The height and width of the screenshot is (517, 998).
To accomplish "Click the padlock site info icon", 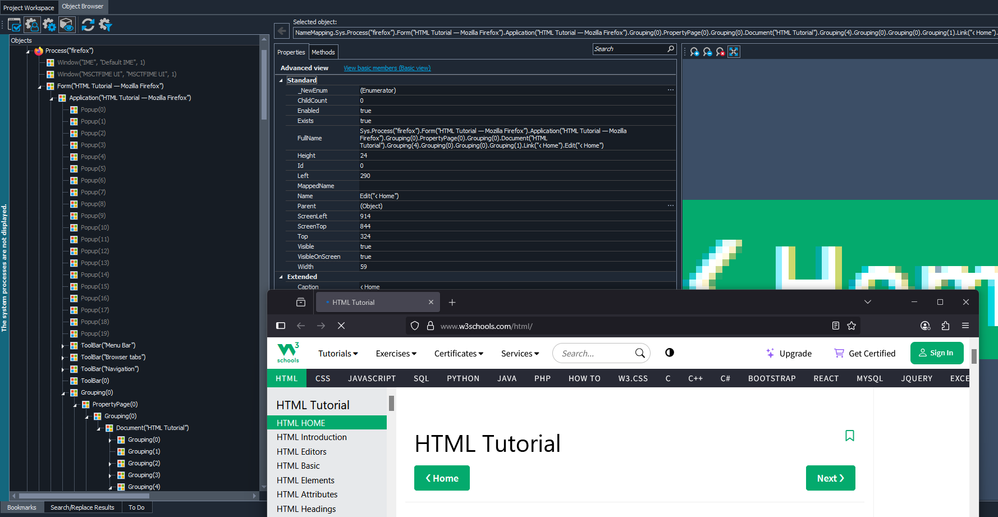I will pyautogui.click(x=430, y=325).
